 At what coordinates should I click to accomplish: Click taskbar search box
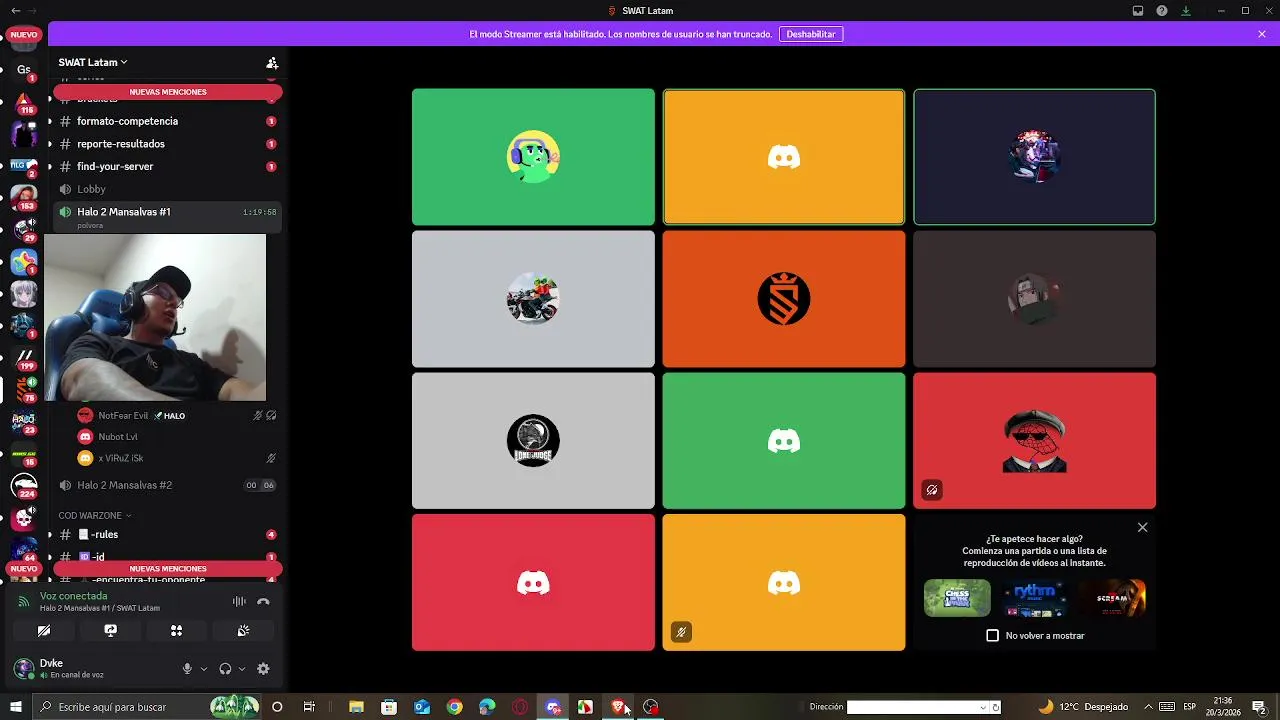[147, 707]
